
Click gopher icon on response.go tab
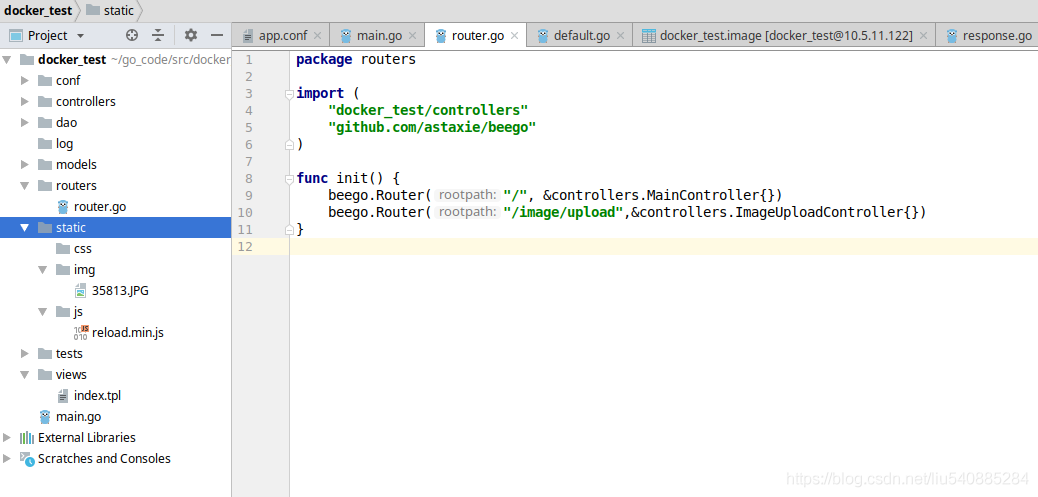pyautogui.click(x=952, y=36)
